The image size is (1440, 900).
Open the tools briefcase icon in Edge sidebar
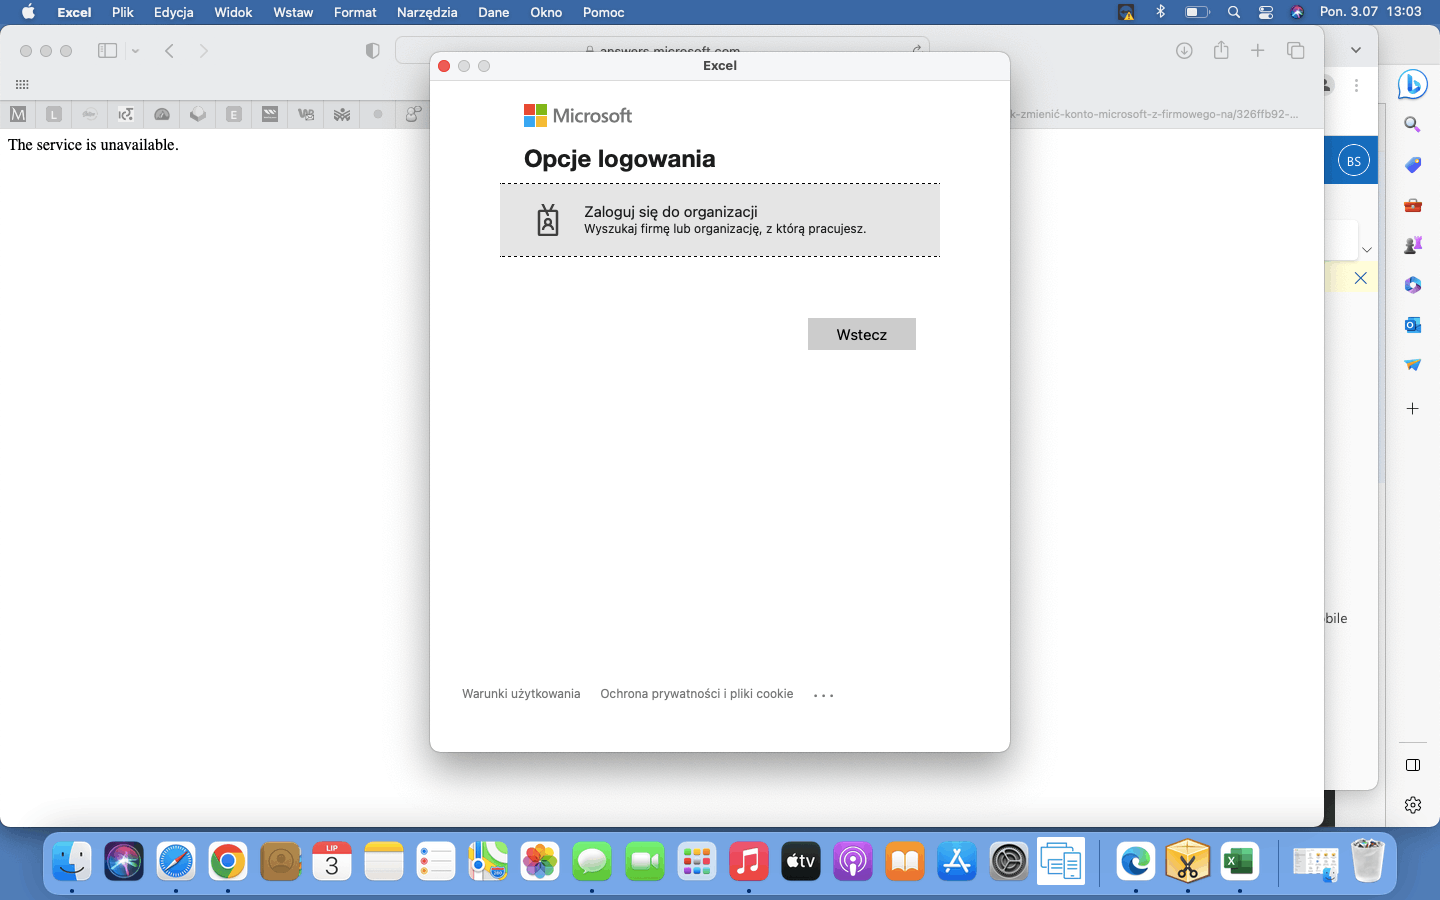[x=1412, y=205]
